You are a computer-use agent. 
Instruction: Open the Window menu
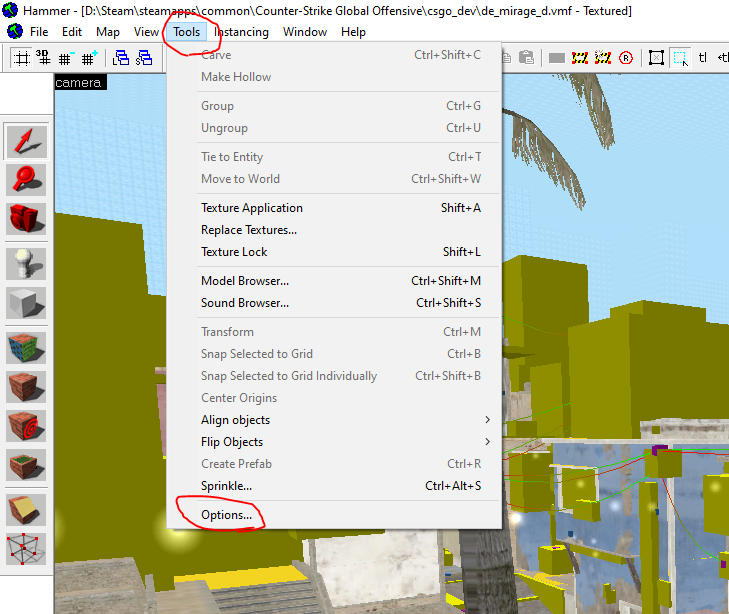click(305, 32)
